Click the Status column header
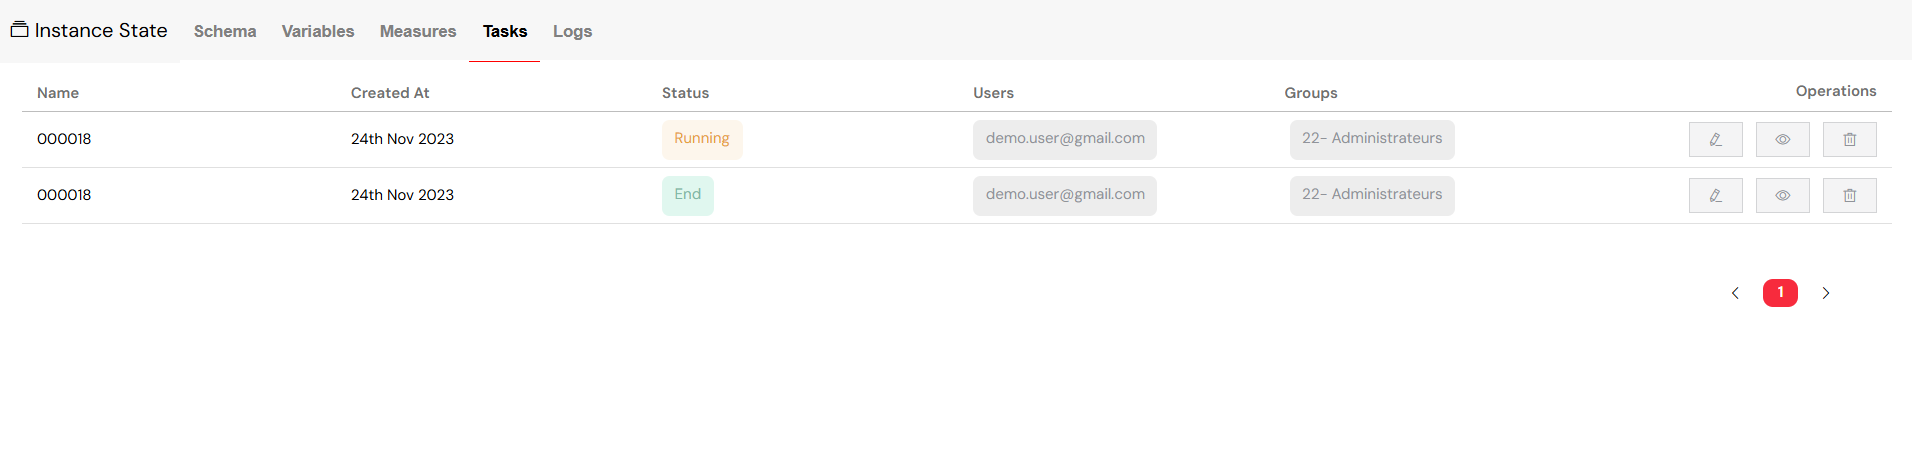This screenshot has width=1912, height=463. click(x=685, y=93)
